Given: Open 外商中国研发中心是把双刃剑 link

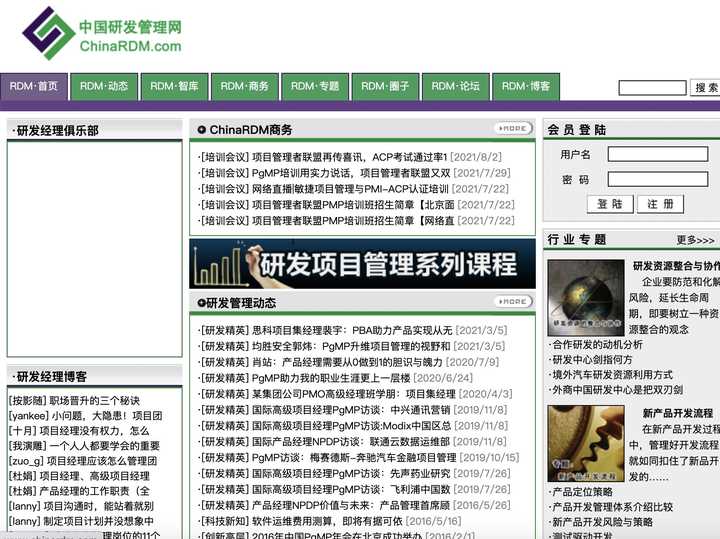Looking at the screenshot, I should point(616,390).
